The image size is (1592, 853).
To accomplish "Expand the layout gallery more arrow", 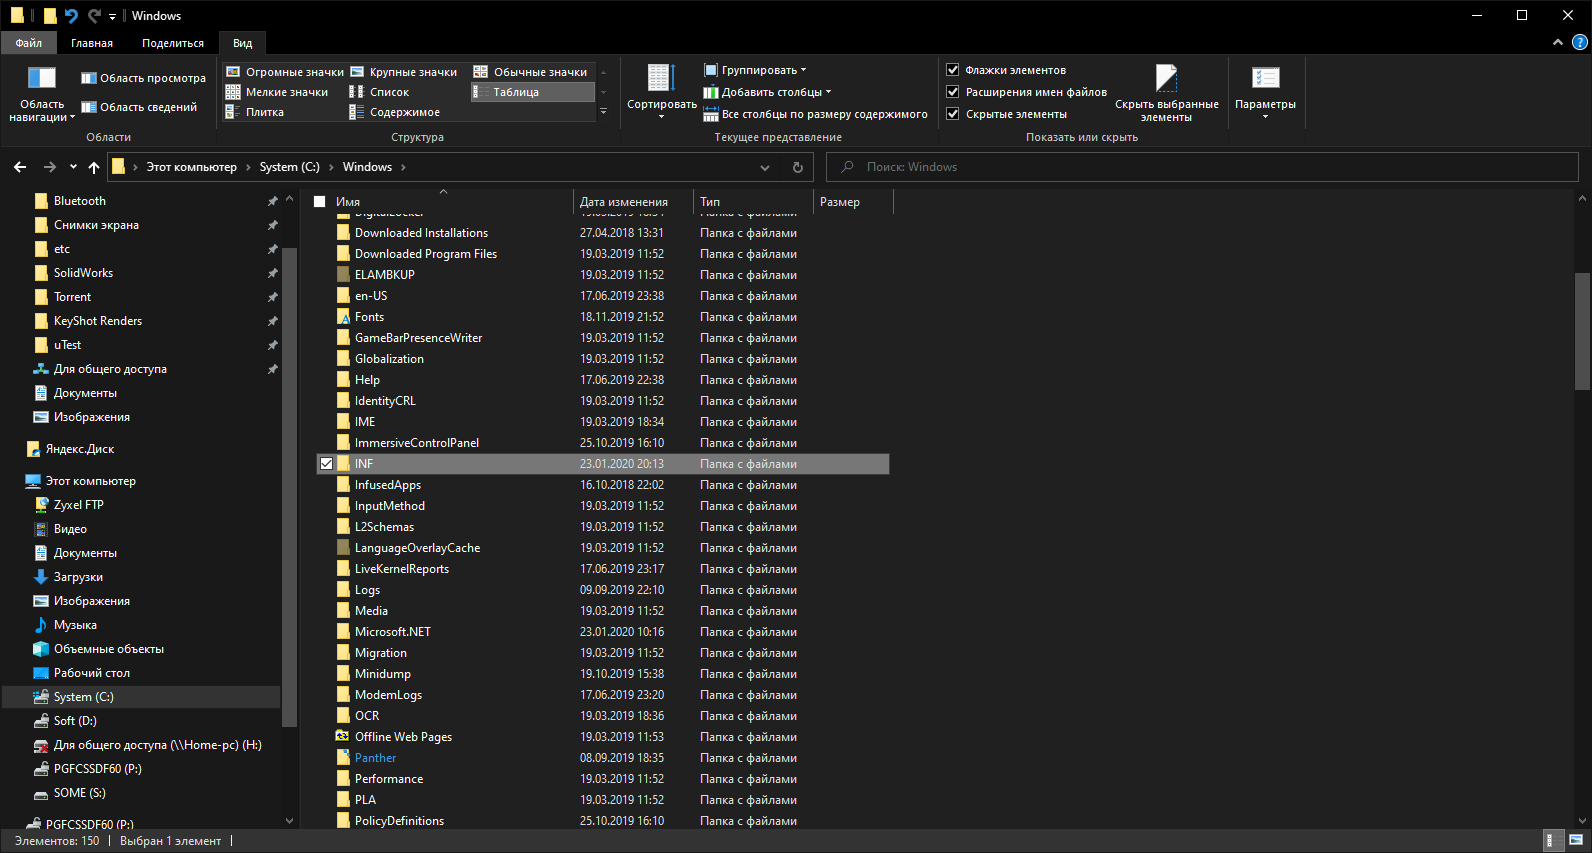I will pos(603,112).
